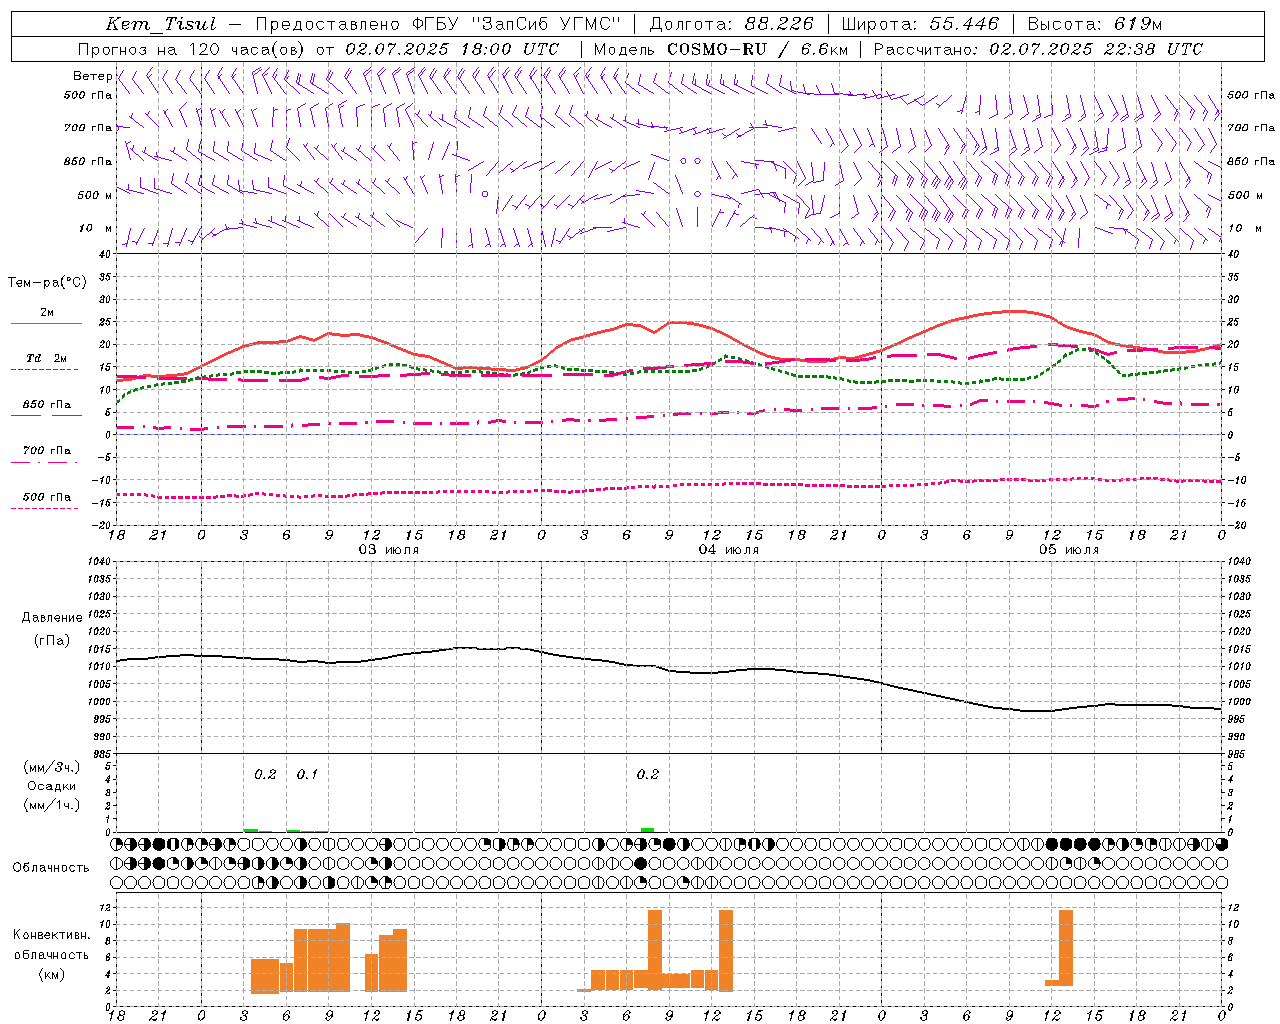Select the elevation text Высота: 619м

pyautogui.click(x=1095, y=24)
